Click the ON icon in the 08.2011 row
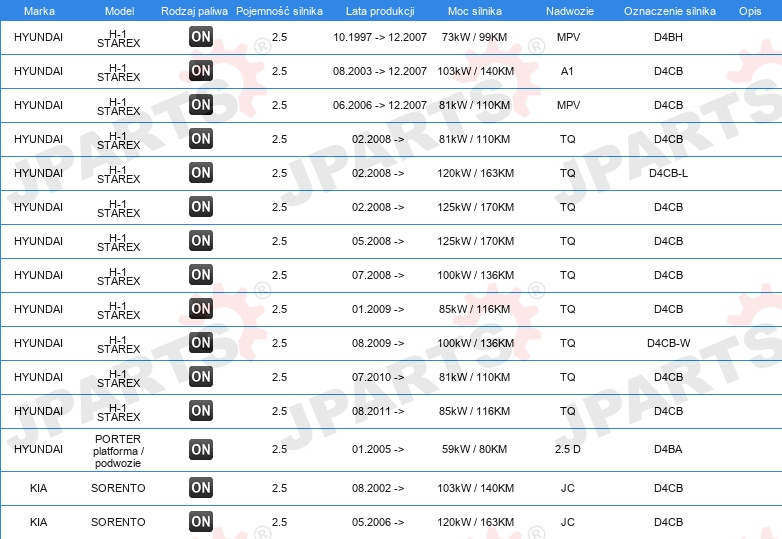 201,411
